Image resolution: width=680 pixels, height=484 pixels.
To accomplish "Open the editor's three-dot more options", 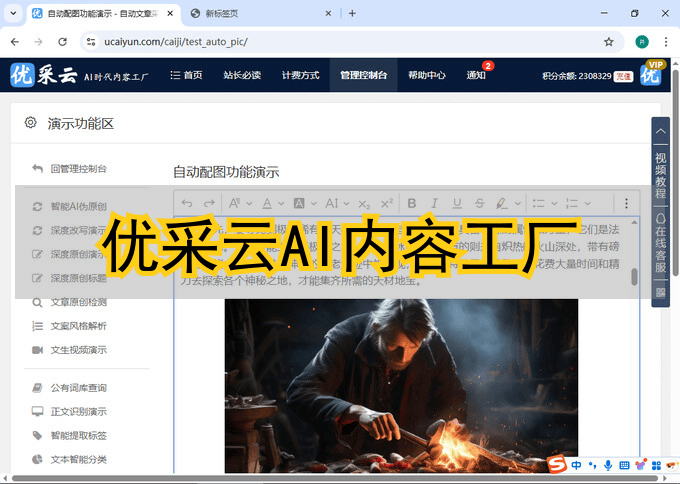I will pos(627,204).
